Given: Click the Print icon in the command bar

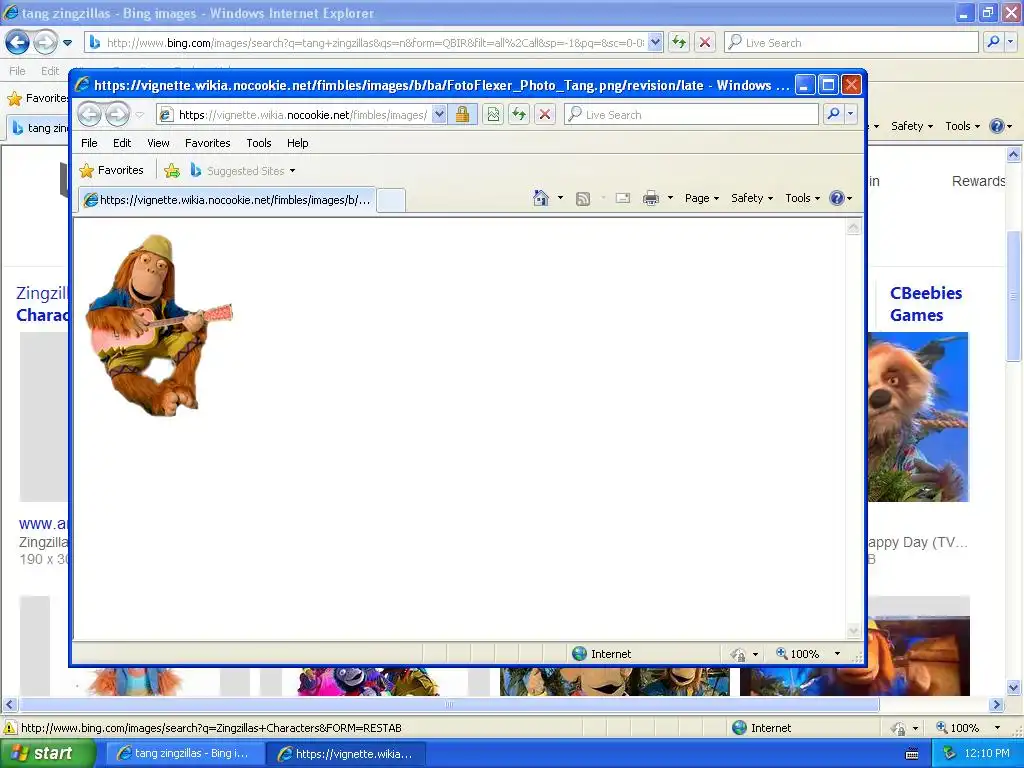Looking at the screenshot, I should 650,198.
